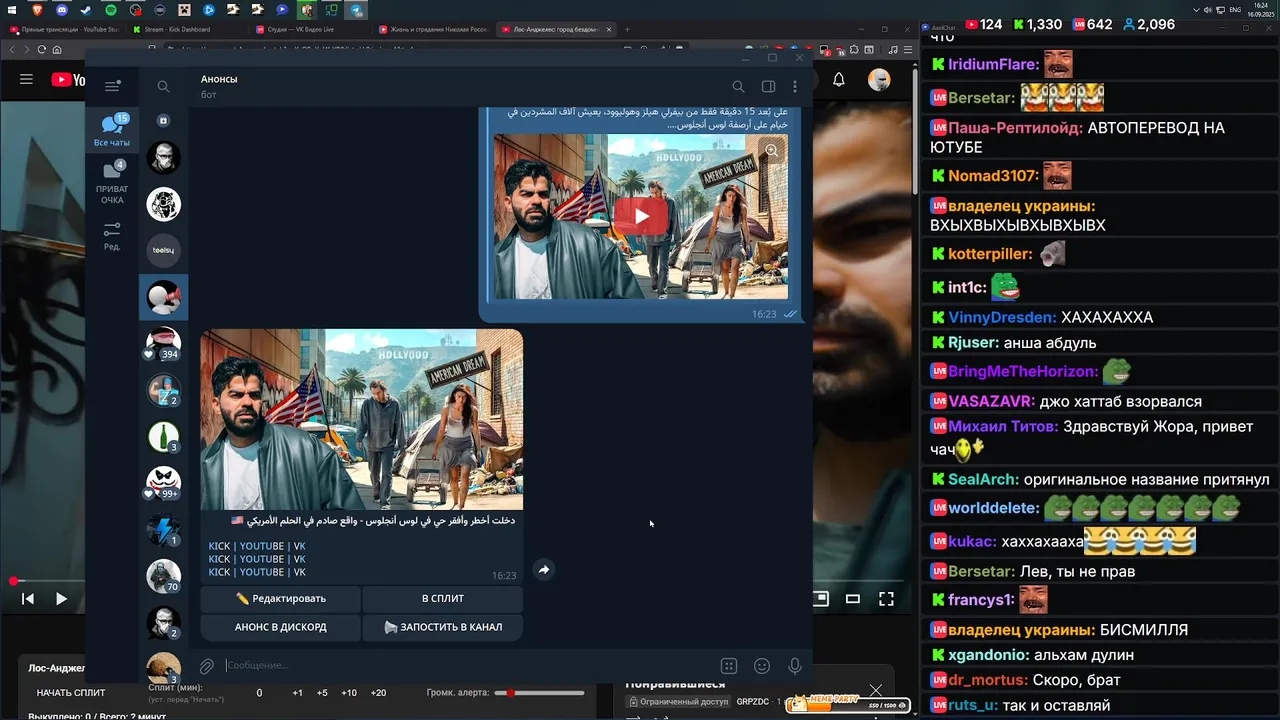
Task: Click the +1 split minutes button
Action: coord(297,693)
